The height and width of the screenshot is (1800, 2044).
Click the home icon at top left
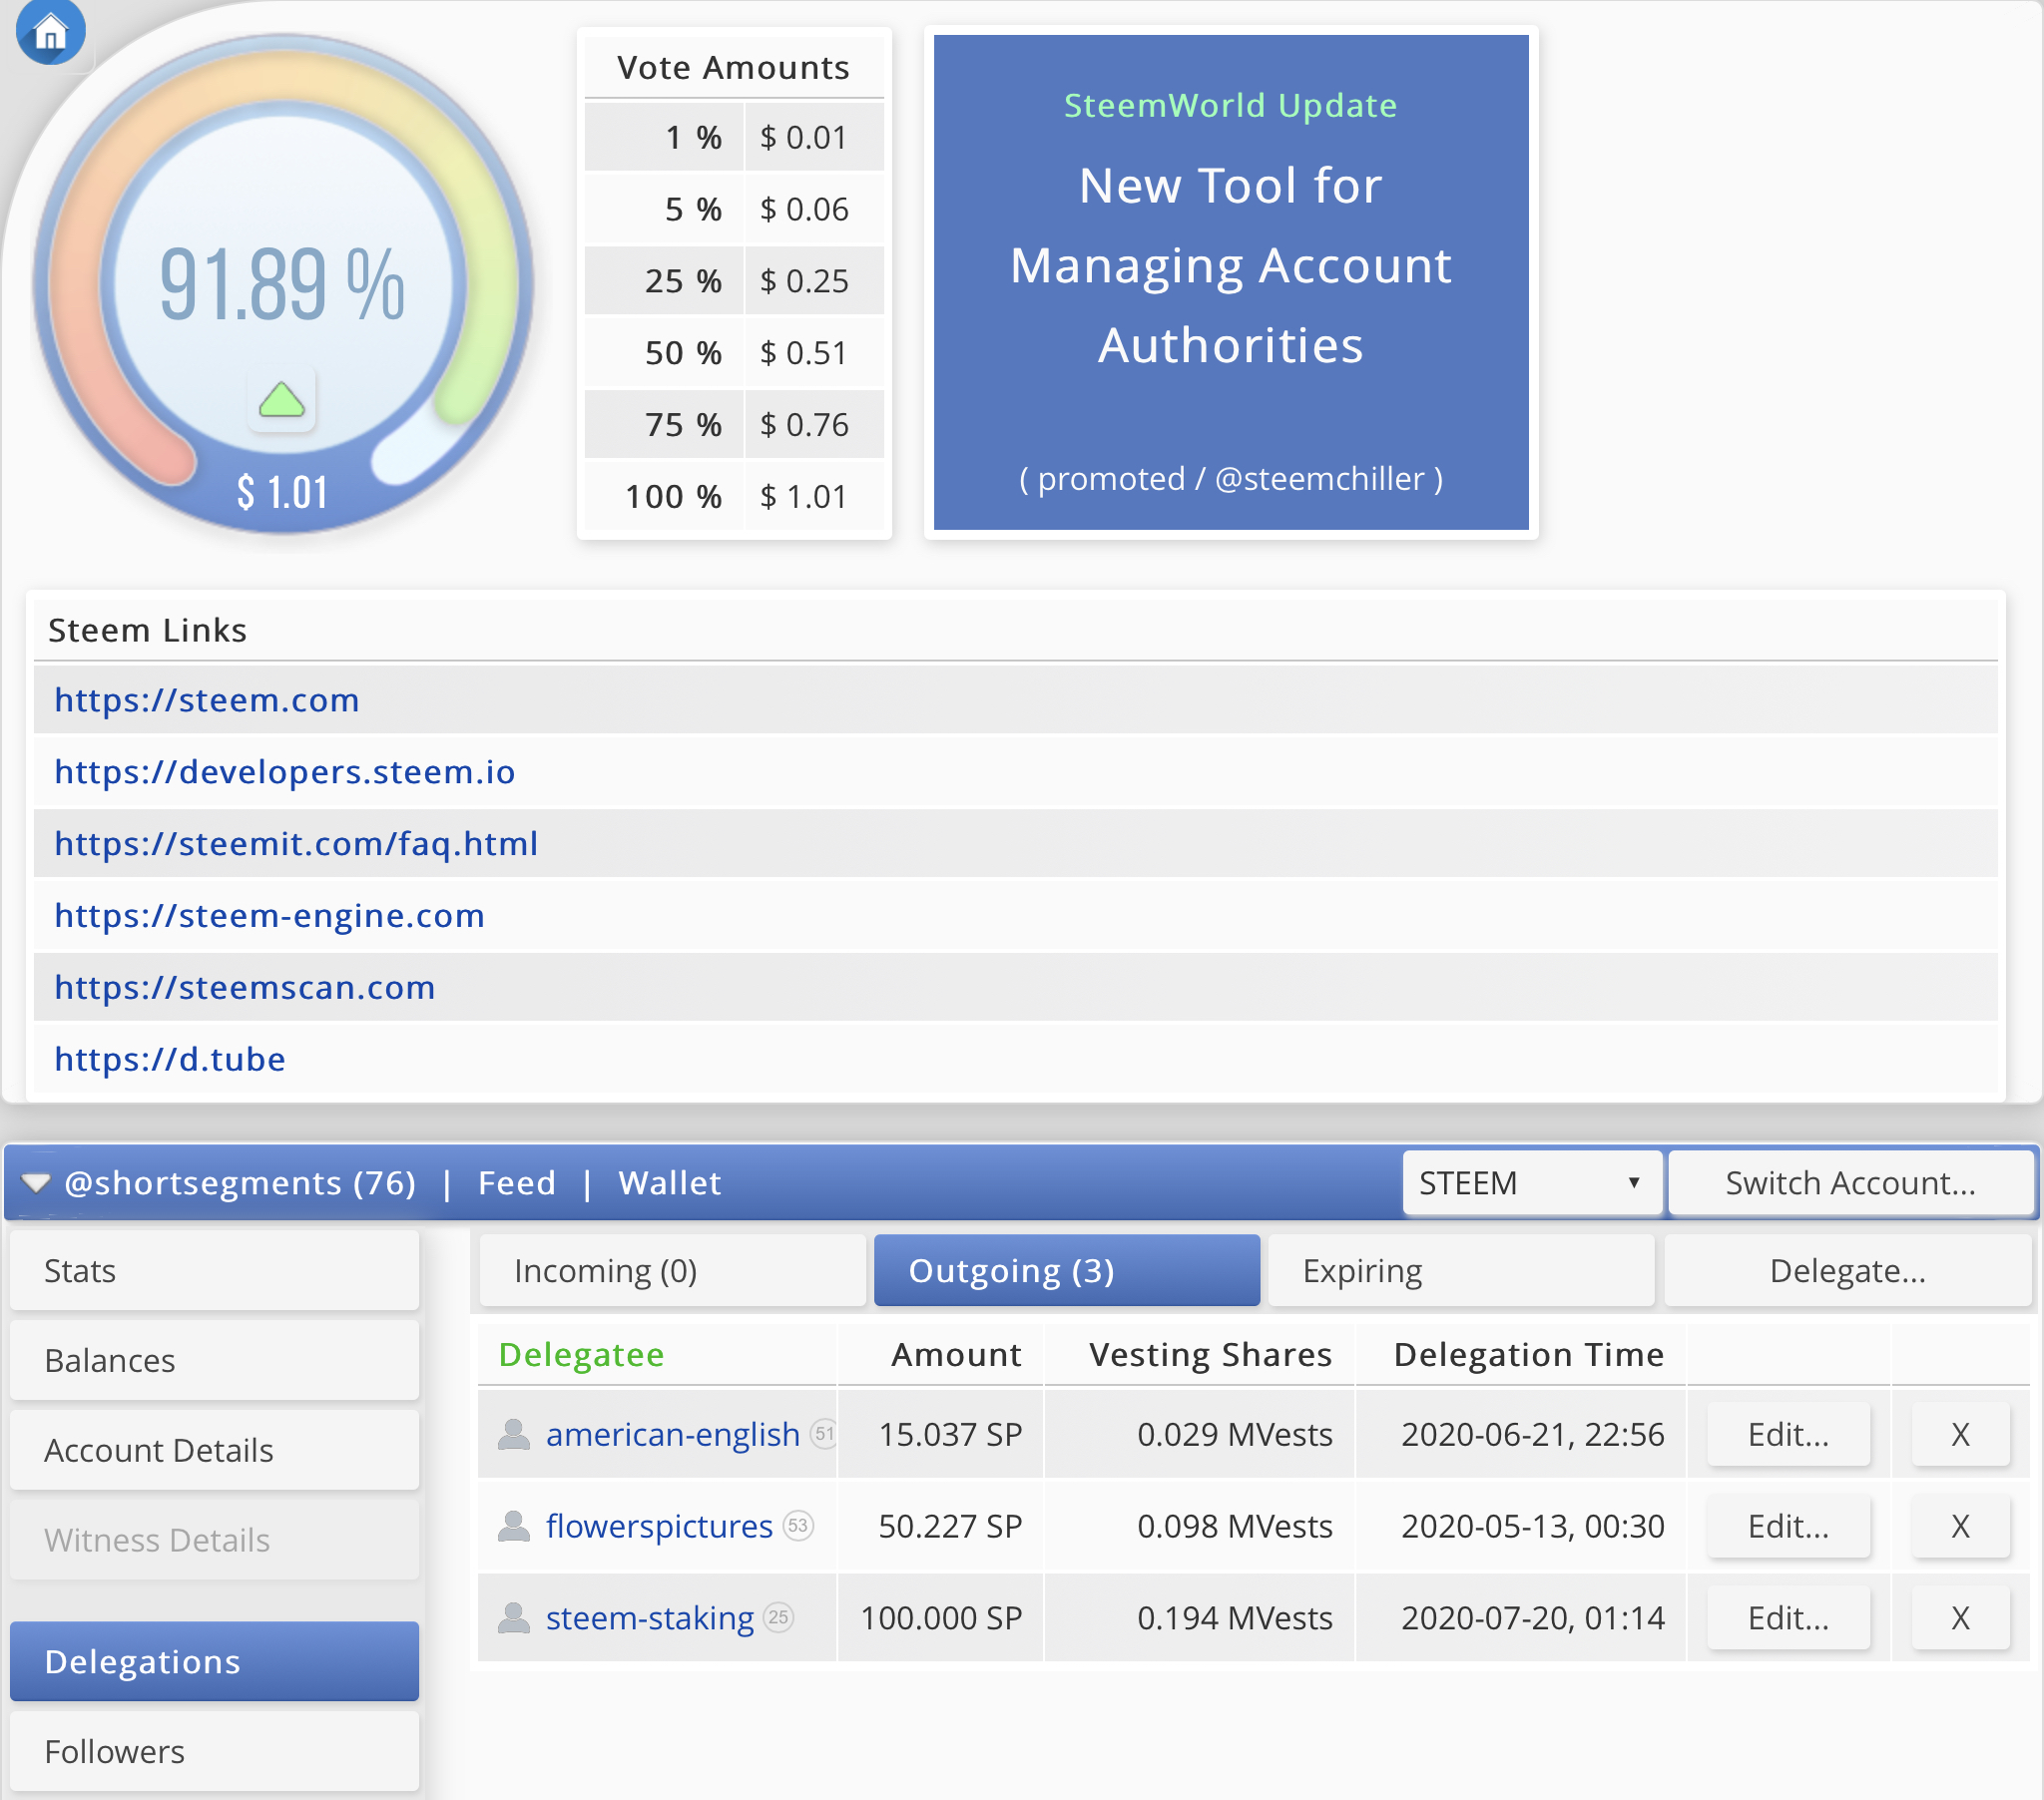click(50, 32)
